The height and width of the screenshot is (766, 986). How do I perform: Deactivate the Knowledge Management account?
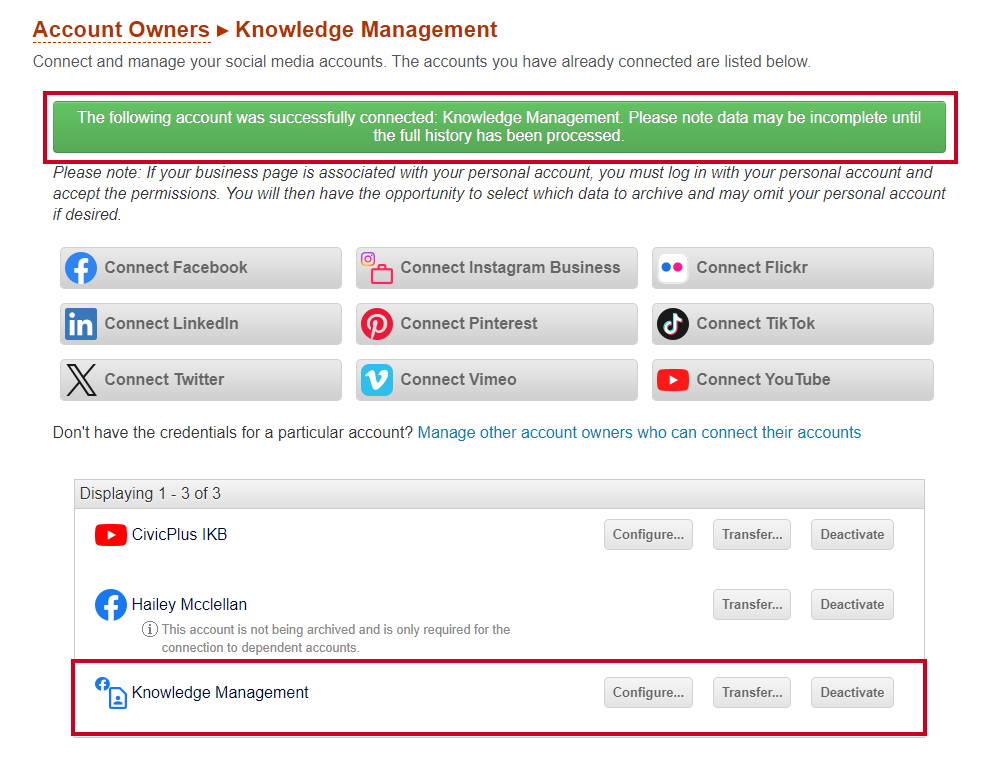point(852,692)
